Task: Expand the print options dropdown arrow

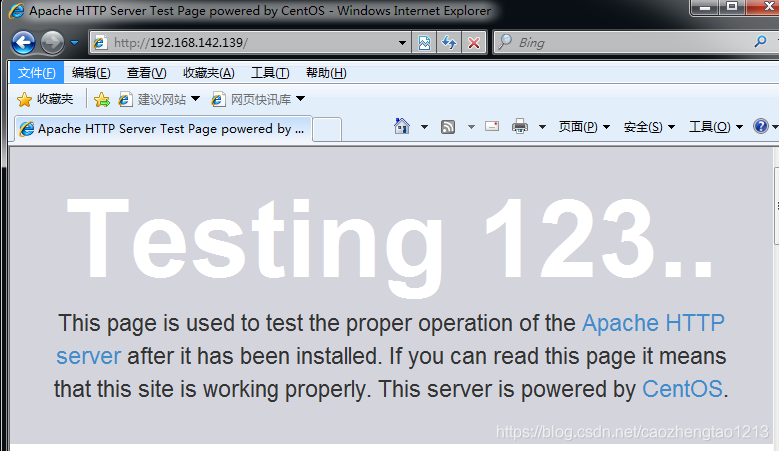Action: pos(543,127)
